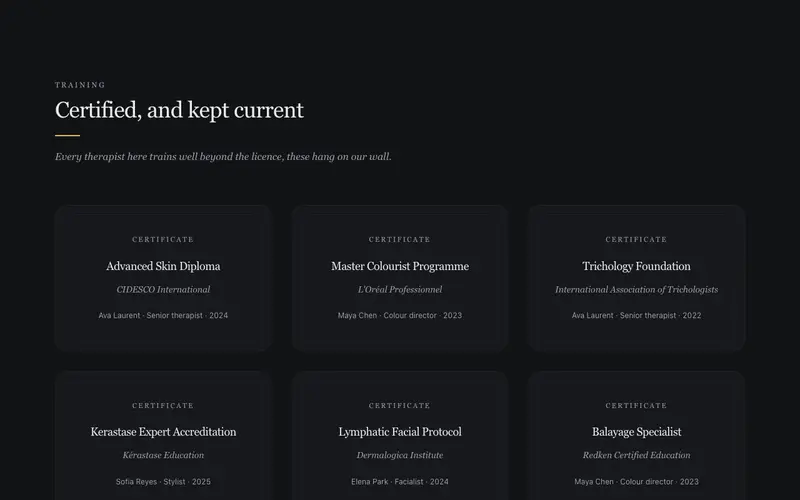
Task: Select 'Maya Chen · Colour director · 2023' under Master Colourist
Action: [400, 315]
